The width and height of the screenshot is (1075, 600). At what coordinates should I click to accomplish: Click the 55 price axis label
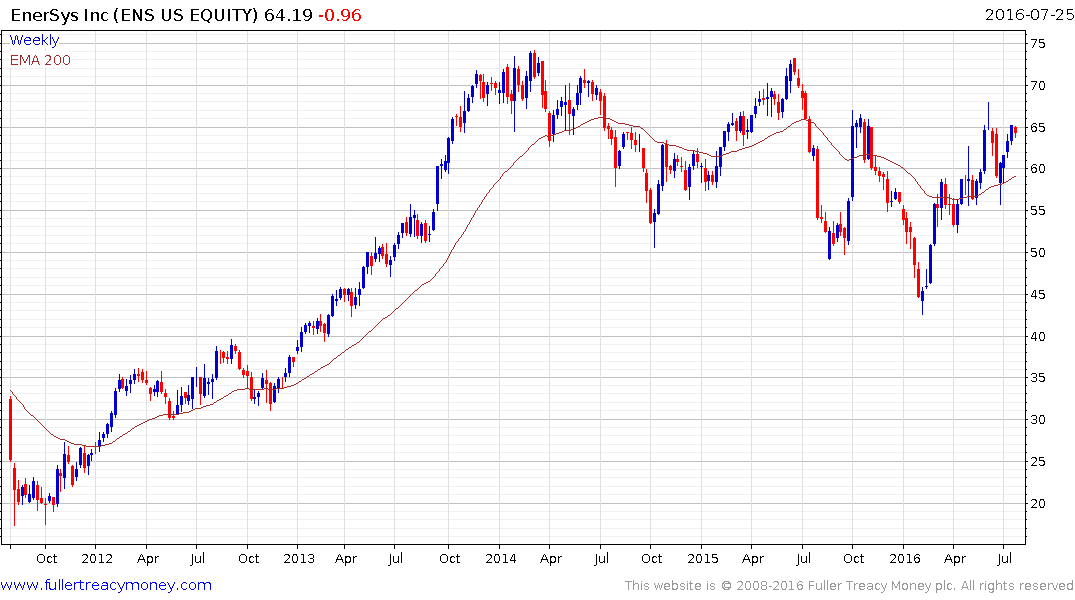(1037, 211)
